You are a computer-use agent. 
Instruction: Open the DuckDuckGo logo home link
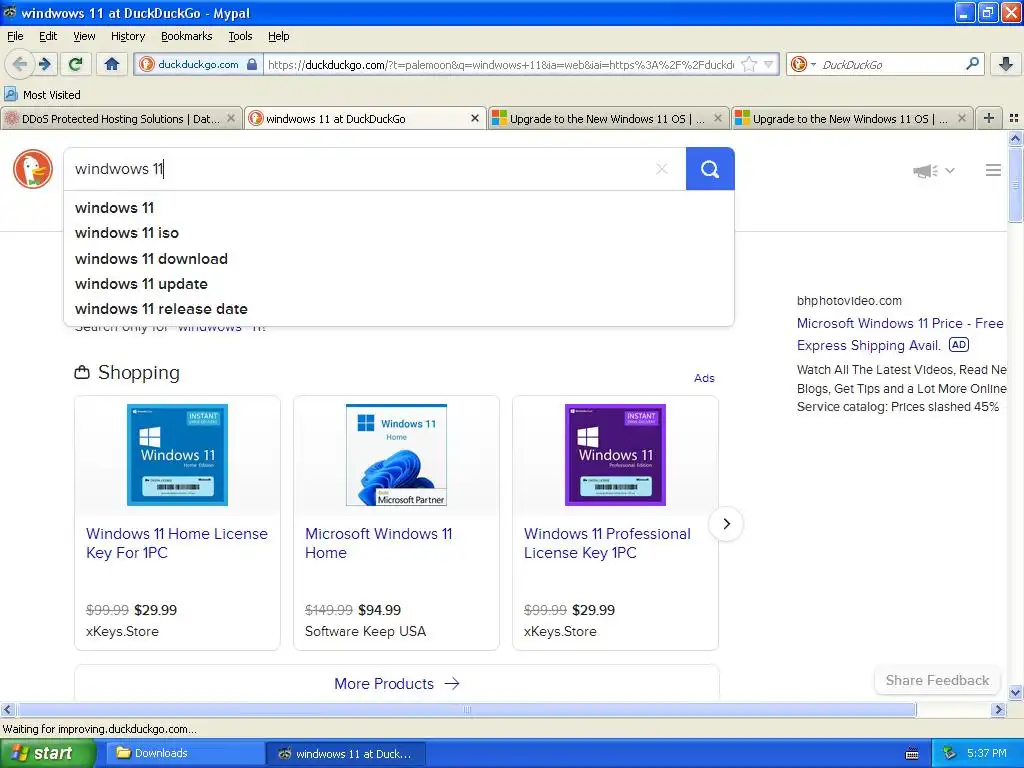click(x=33, y=168)
